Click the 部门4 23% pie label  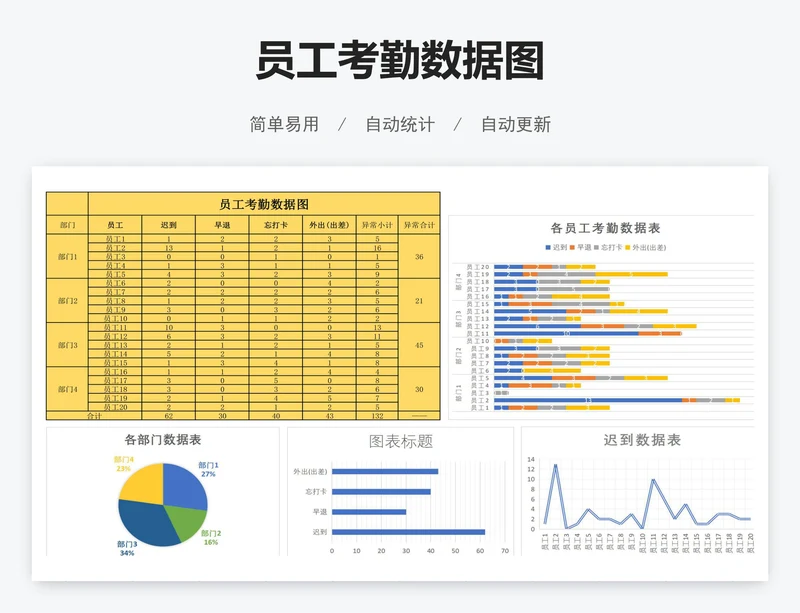tap(123, 464)
